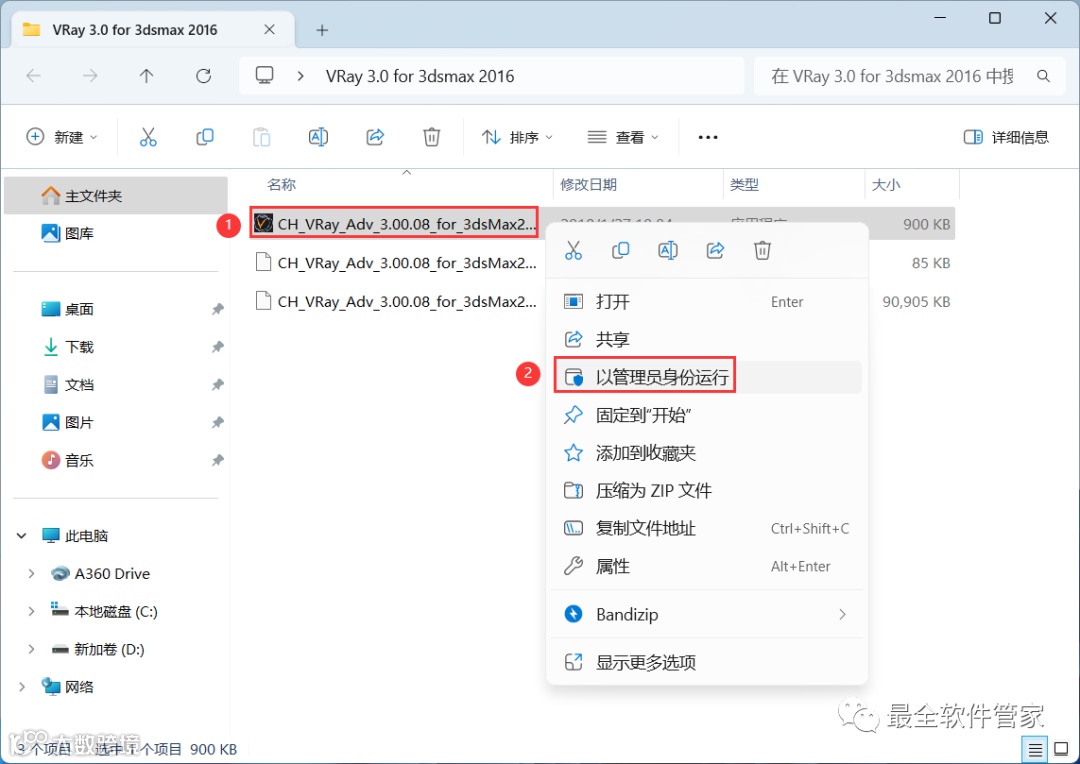The image size is (1080, 764).
Task: Choose 显示更多选项 in the context menu
Action: (707, 662)
